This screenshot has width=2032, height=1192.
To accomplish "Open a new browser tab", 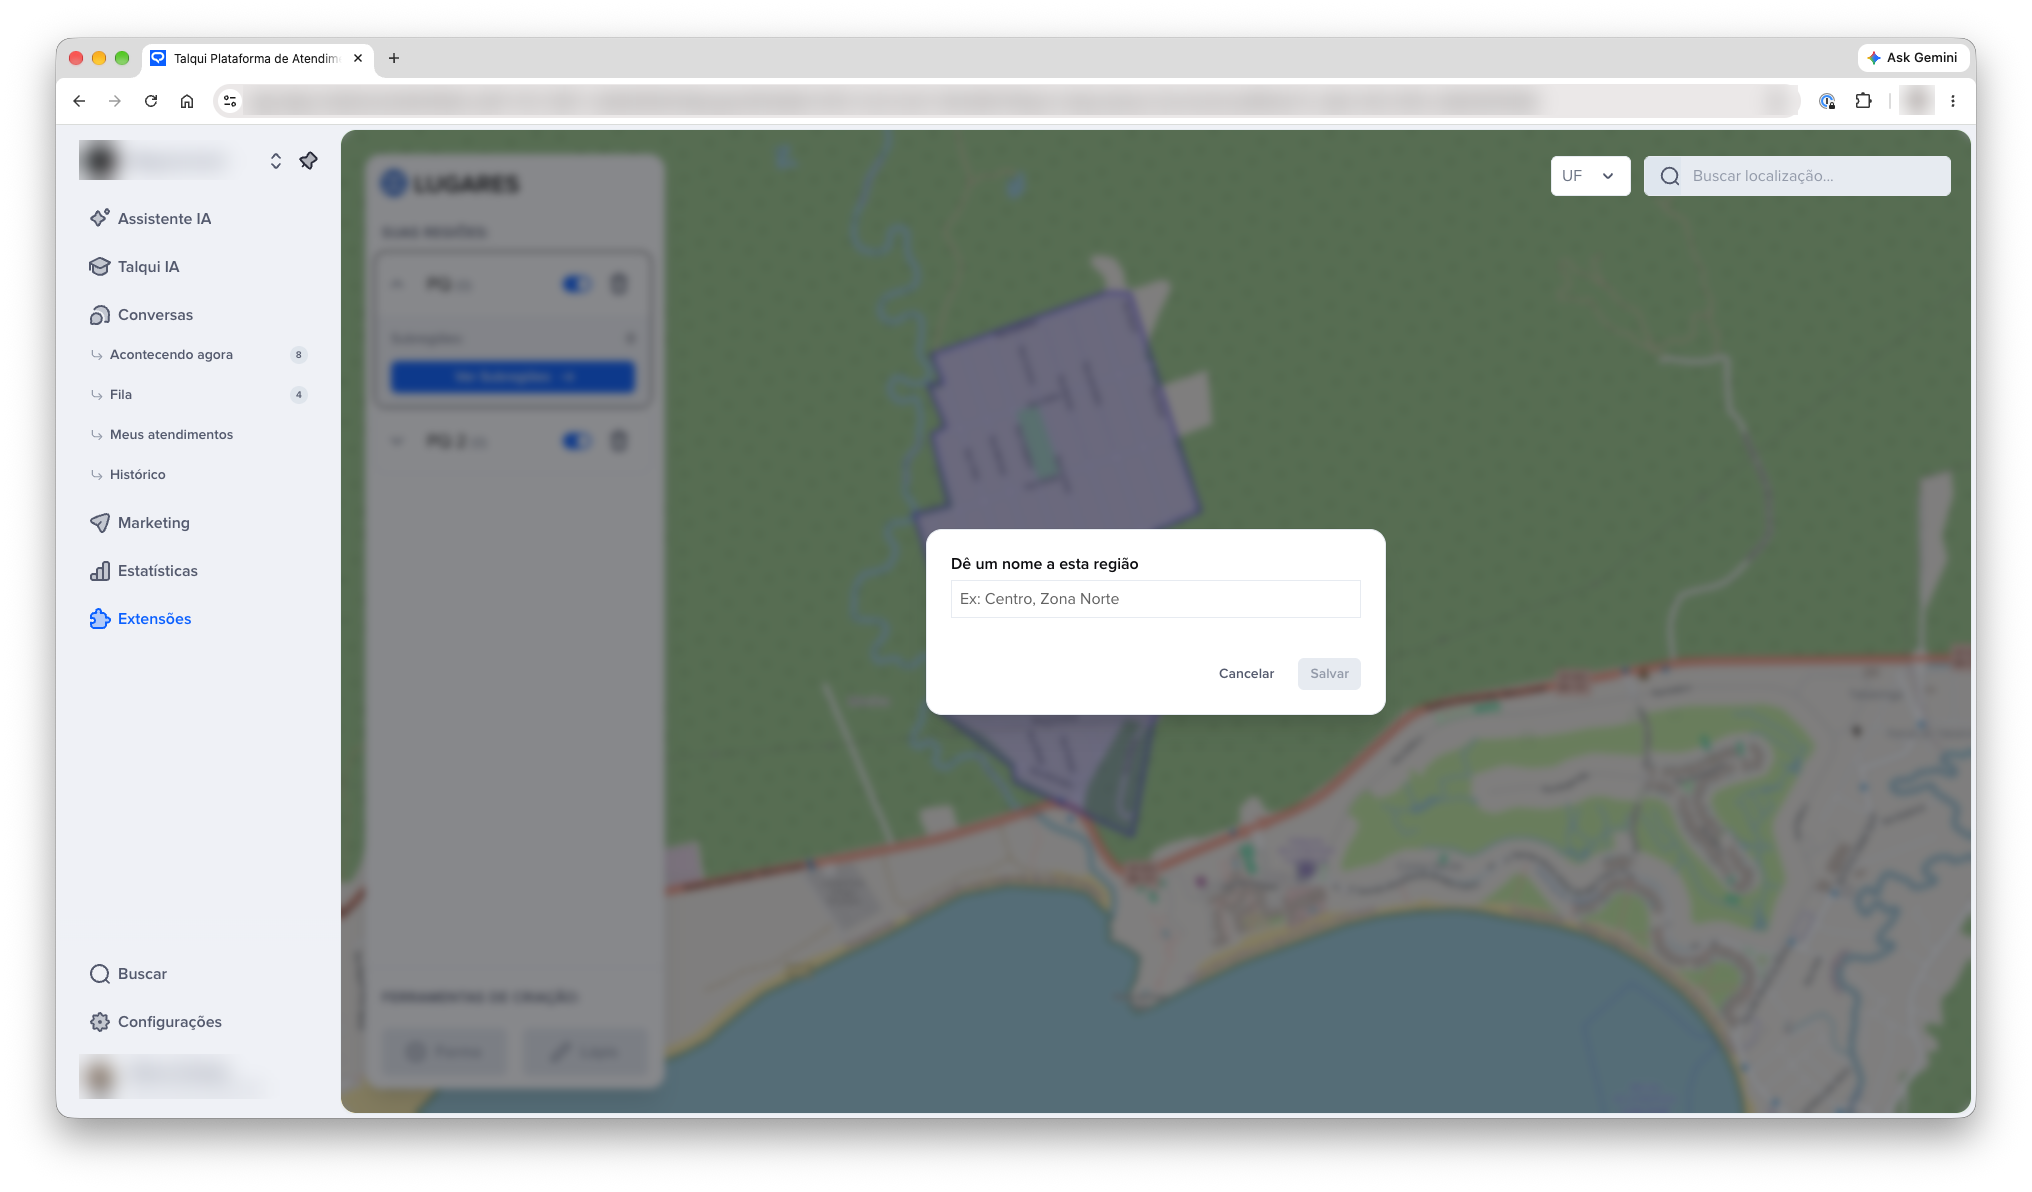I will pyautogui.click(x=394, y=58).
